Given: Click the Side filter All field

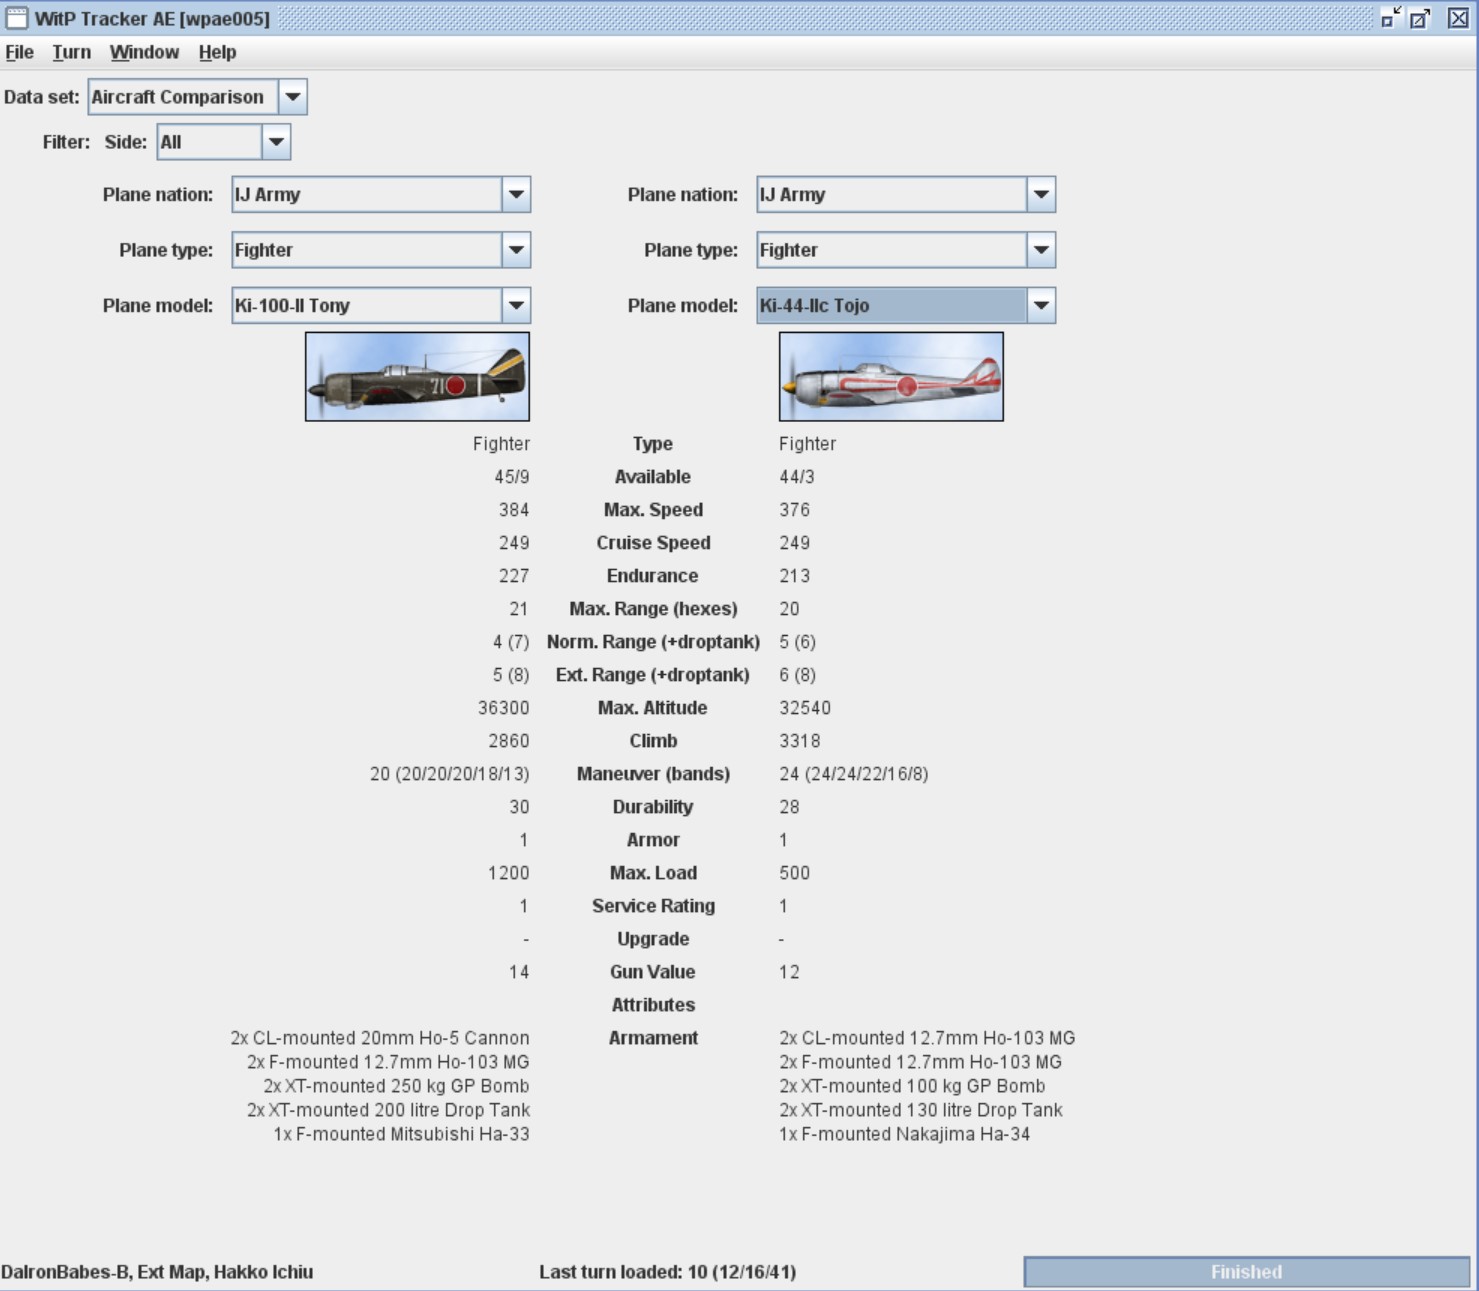Looking at the screenshot, I should tap(210, 142).
